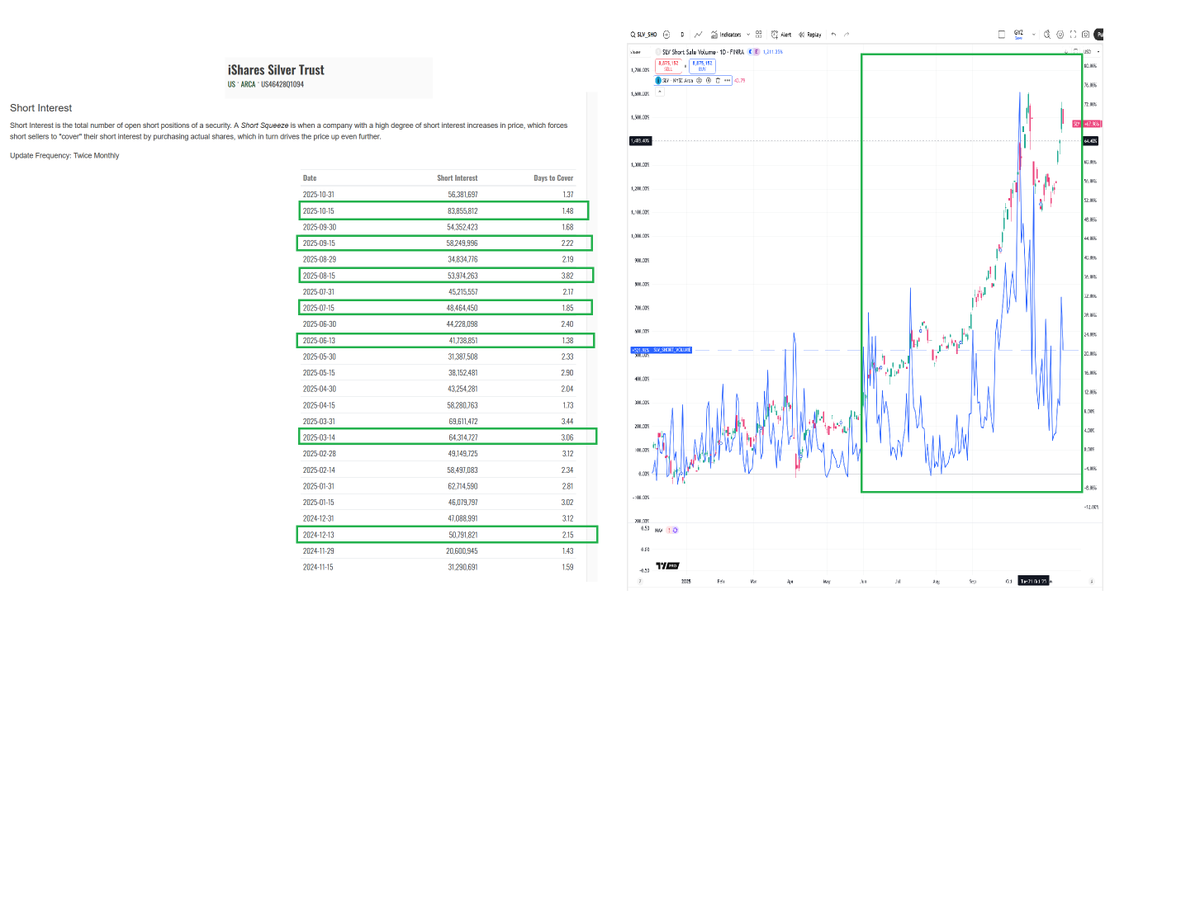This screenshot has width=1200, height=921.
Task: Click the Feb label on time axis
Action: pyautogui.click(x=721, y=581)
